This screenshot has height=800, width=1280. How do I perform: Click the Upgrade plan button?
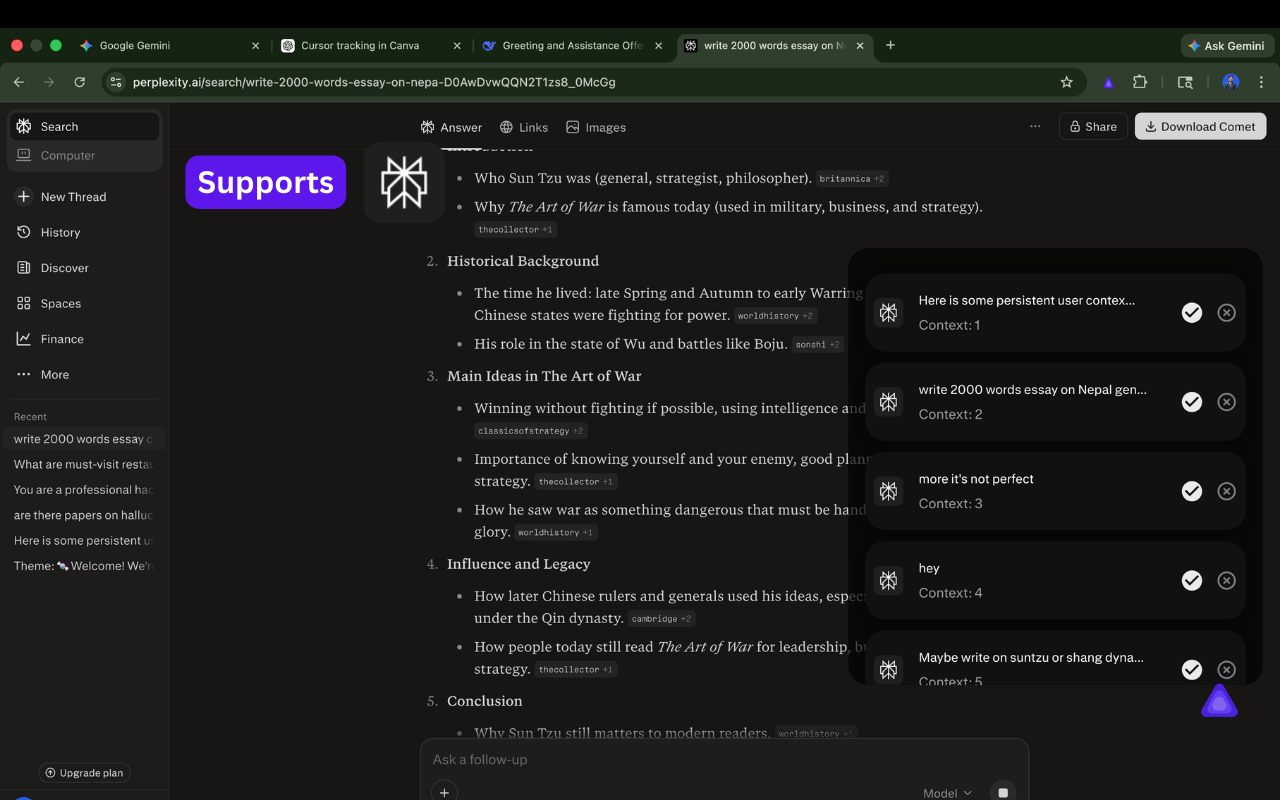[x=85, y=773]
